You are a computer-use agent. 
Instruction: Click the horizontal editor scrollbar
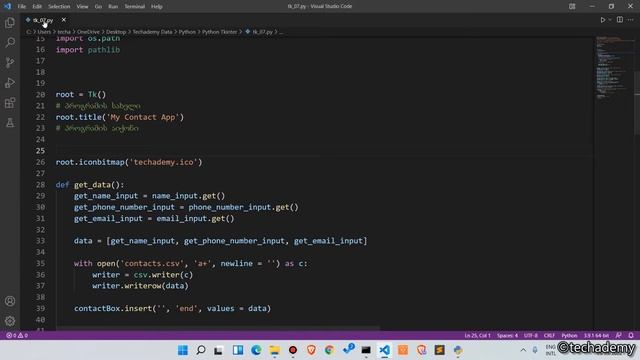point(218,327)
